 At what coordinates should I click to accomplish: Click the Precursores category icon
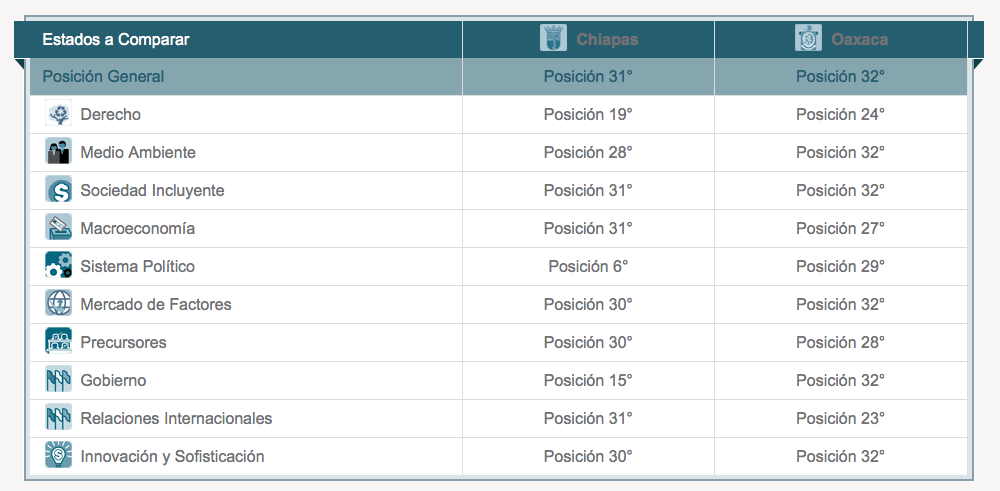click(x=58, y=342)
